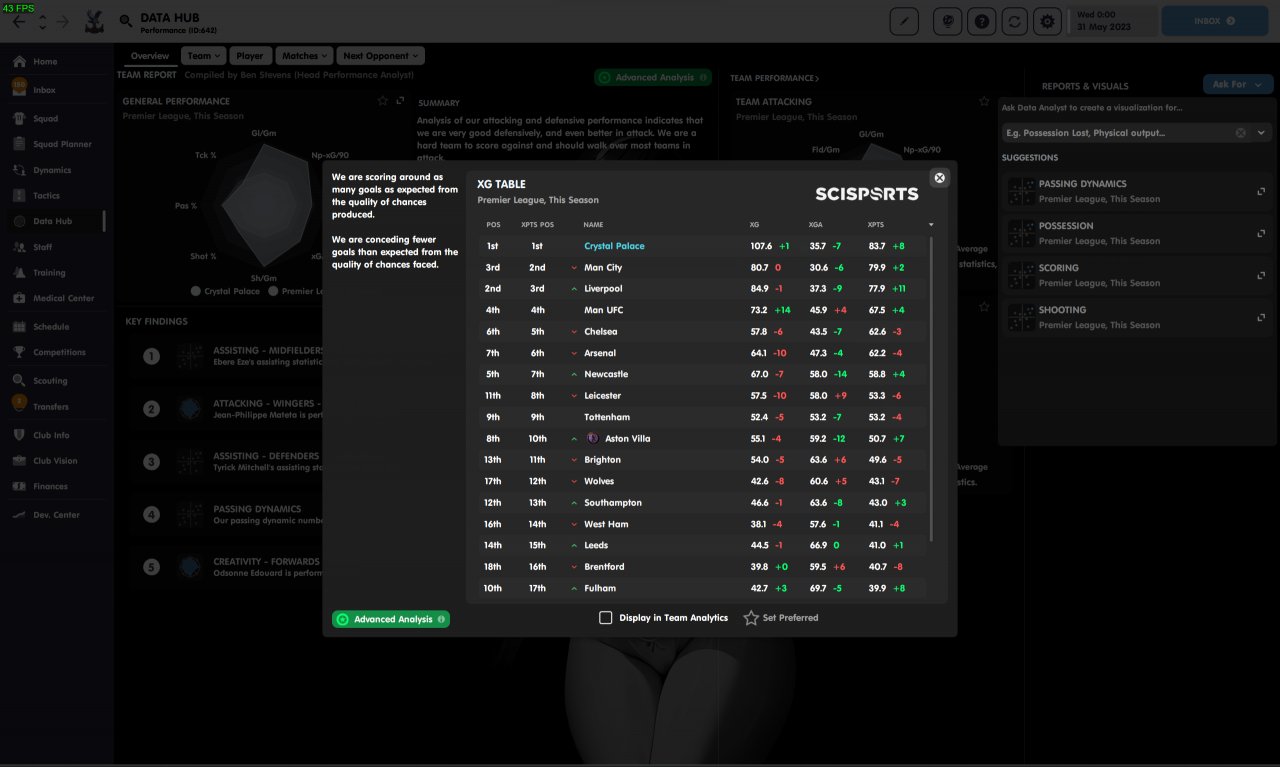This screenshot has width=1280, height=767.
Task: Open the Matches tab dropdown
Action: 304,56
